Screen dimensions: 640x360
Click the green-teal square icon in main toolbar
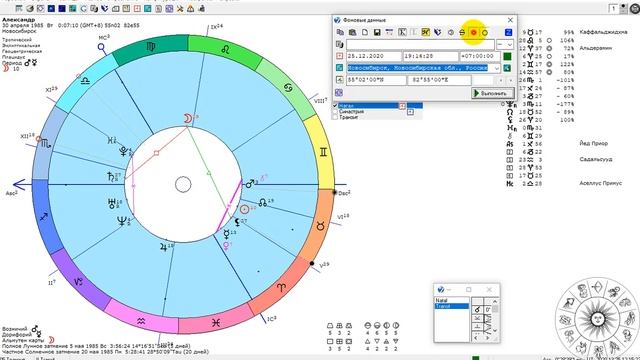click(72, 9)
